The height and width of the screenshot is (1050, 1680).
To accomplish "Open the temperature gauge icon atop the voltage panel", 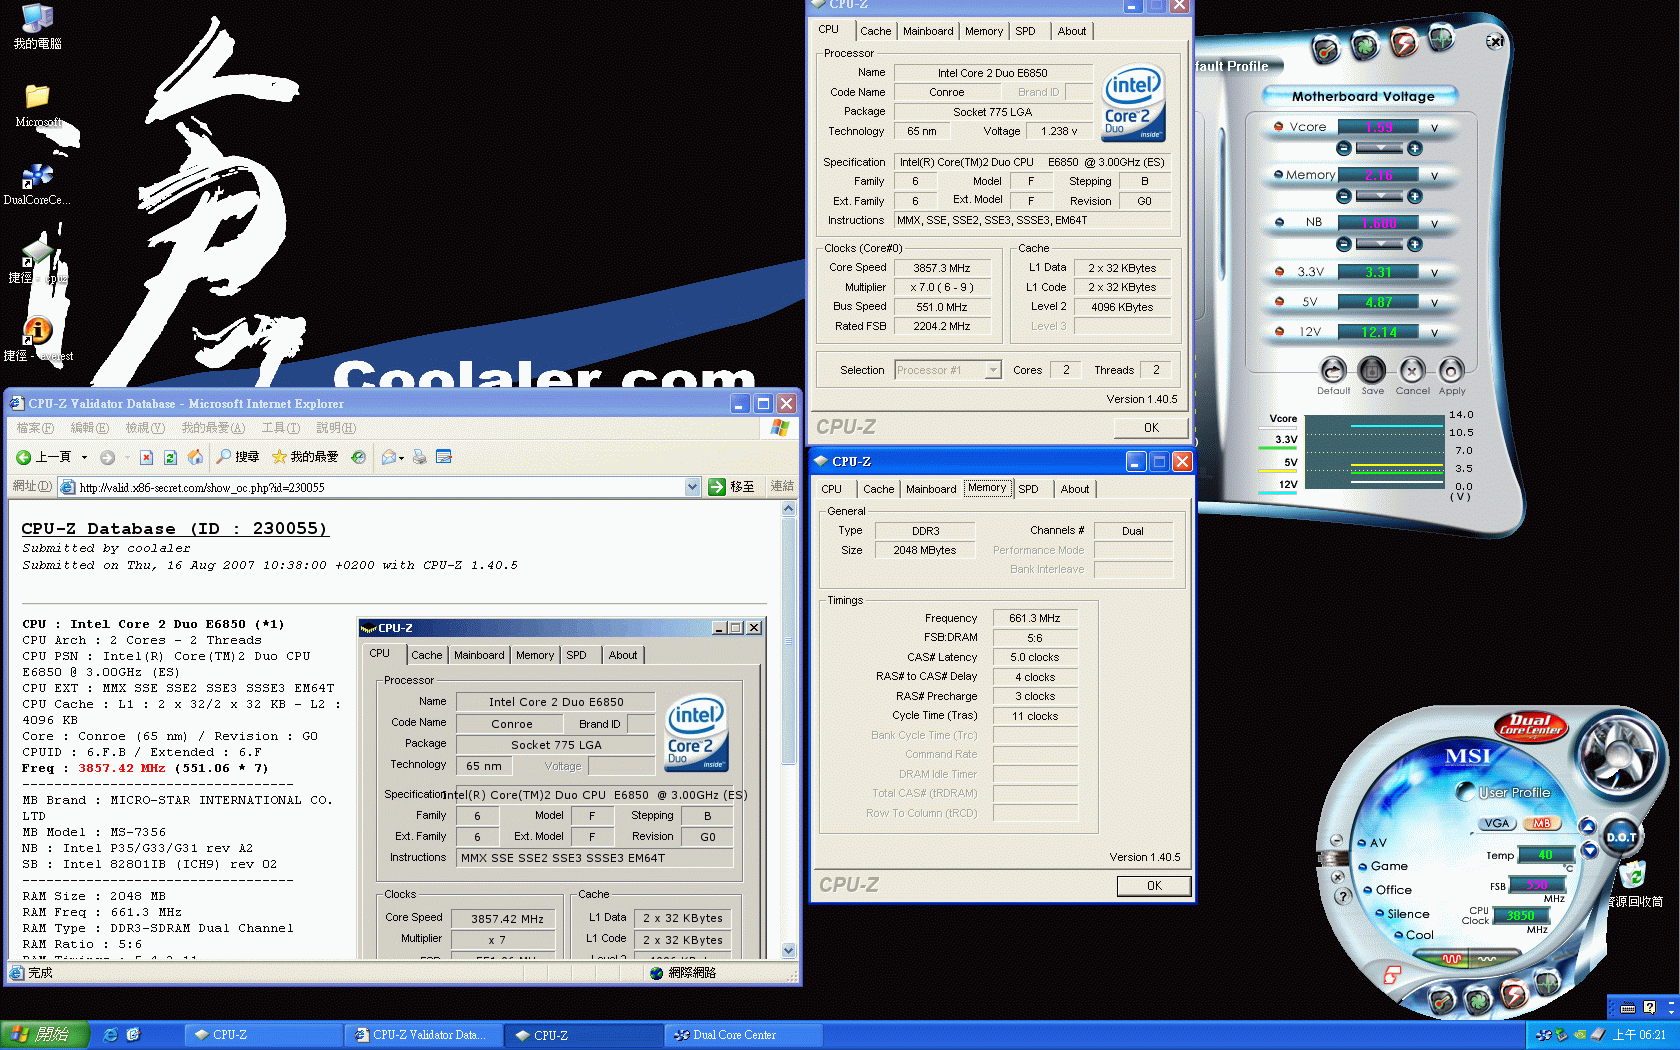I will pos(1326,49).
